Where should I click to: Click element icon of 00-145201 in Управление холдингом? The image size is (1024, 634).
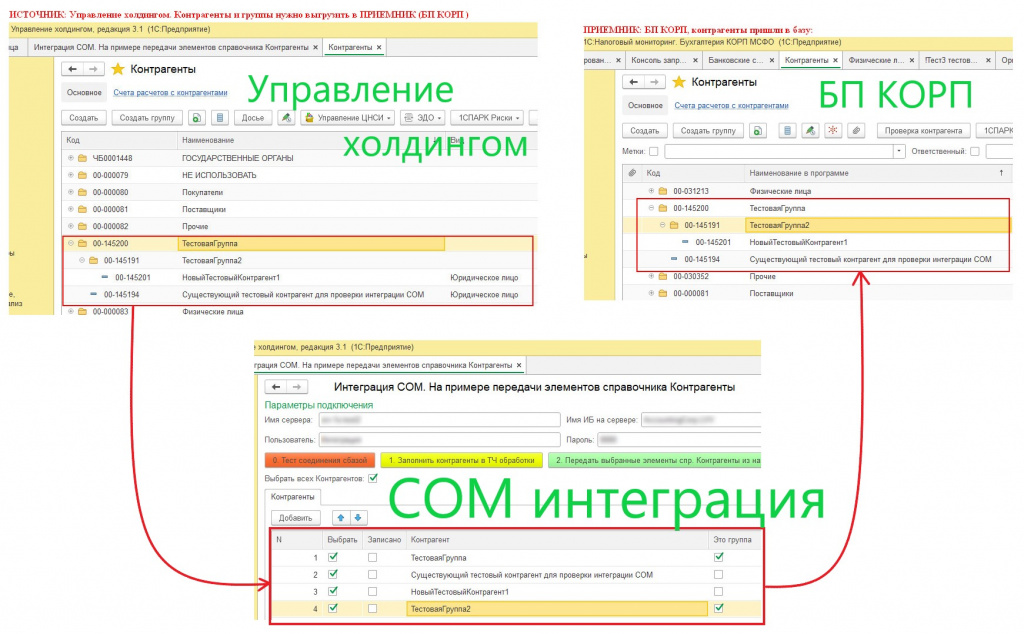tap(104, 277)
